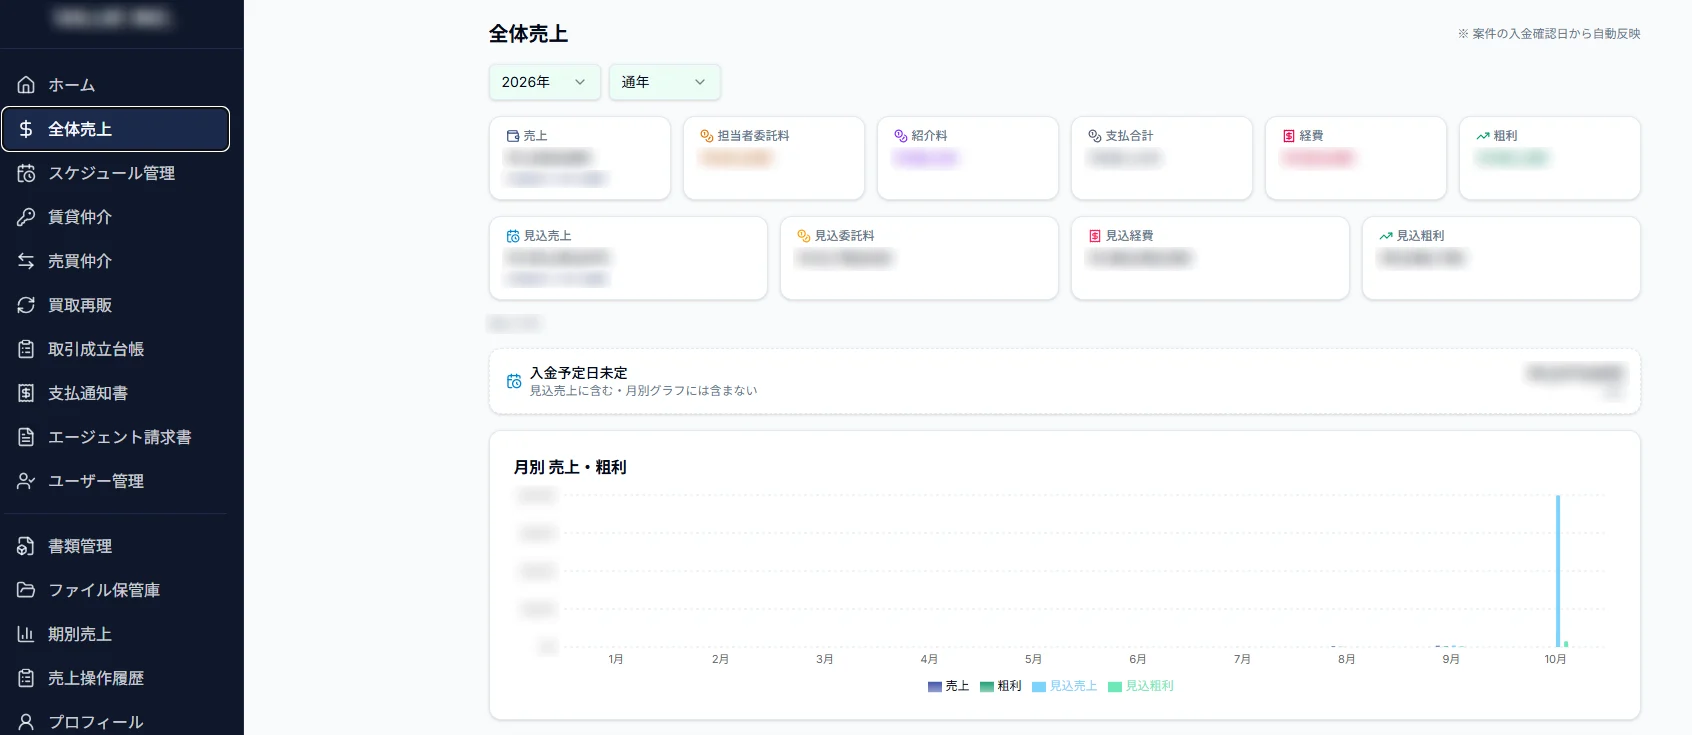Select 全体売上 in sidebar
The width and height of the screenshot is (1692, 735).
point(116,129)
